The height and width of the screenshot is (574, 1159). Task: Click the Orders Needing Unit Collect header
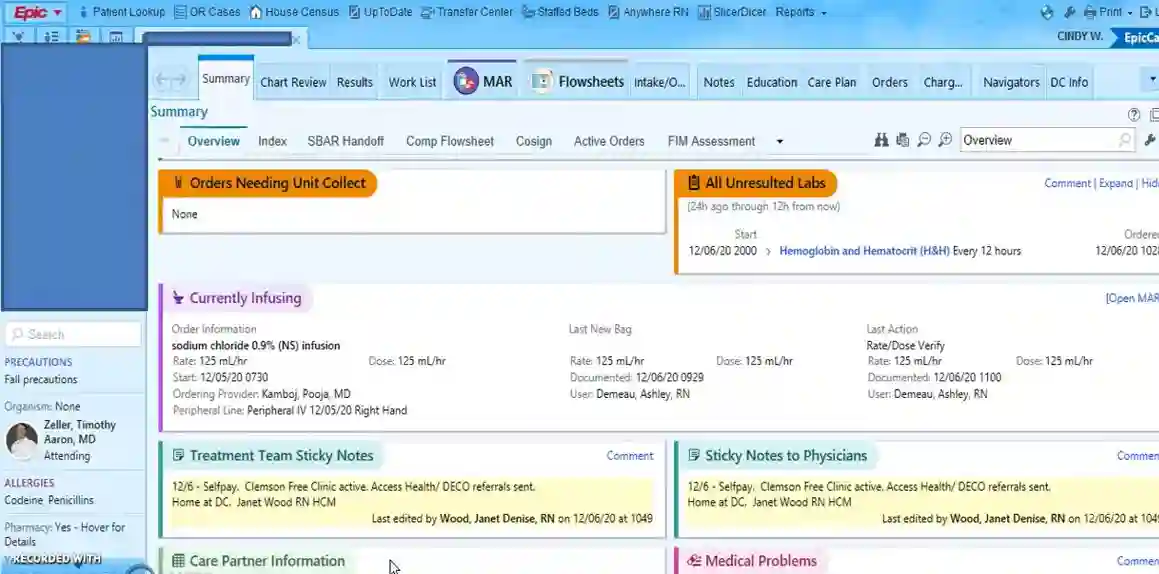(269, 183)
